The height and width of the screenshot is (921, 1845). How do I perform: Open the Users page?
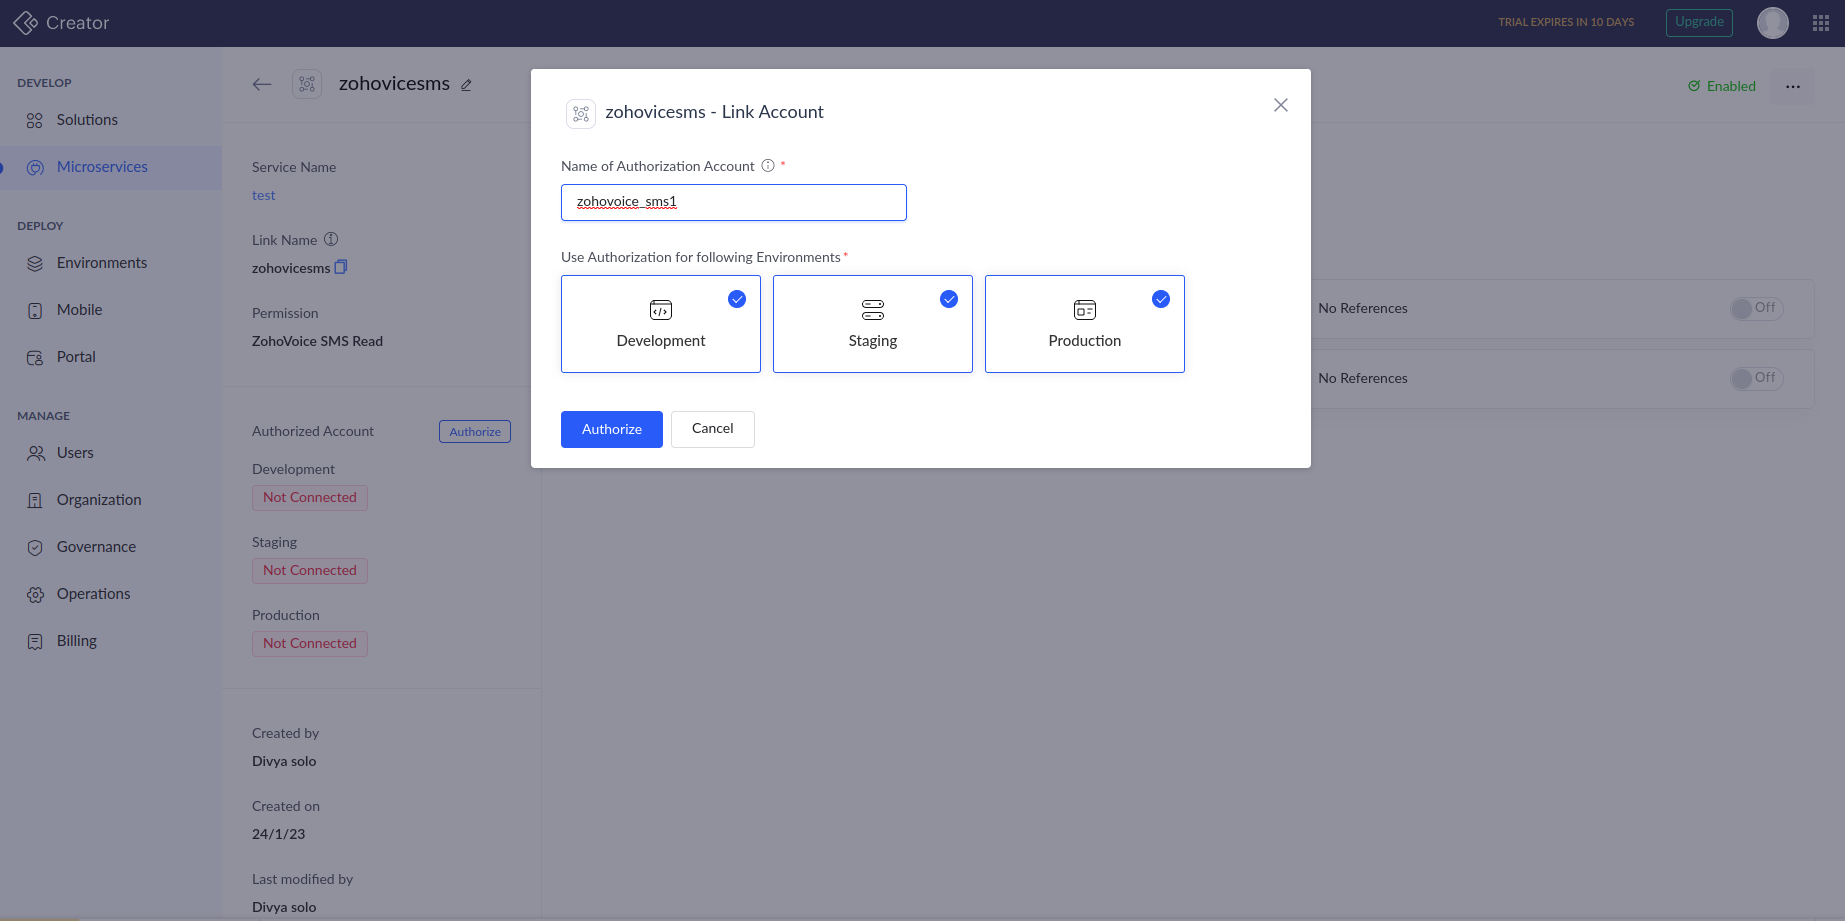[75, 453]
